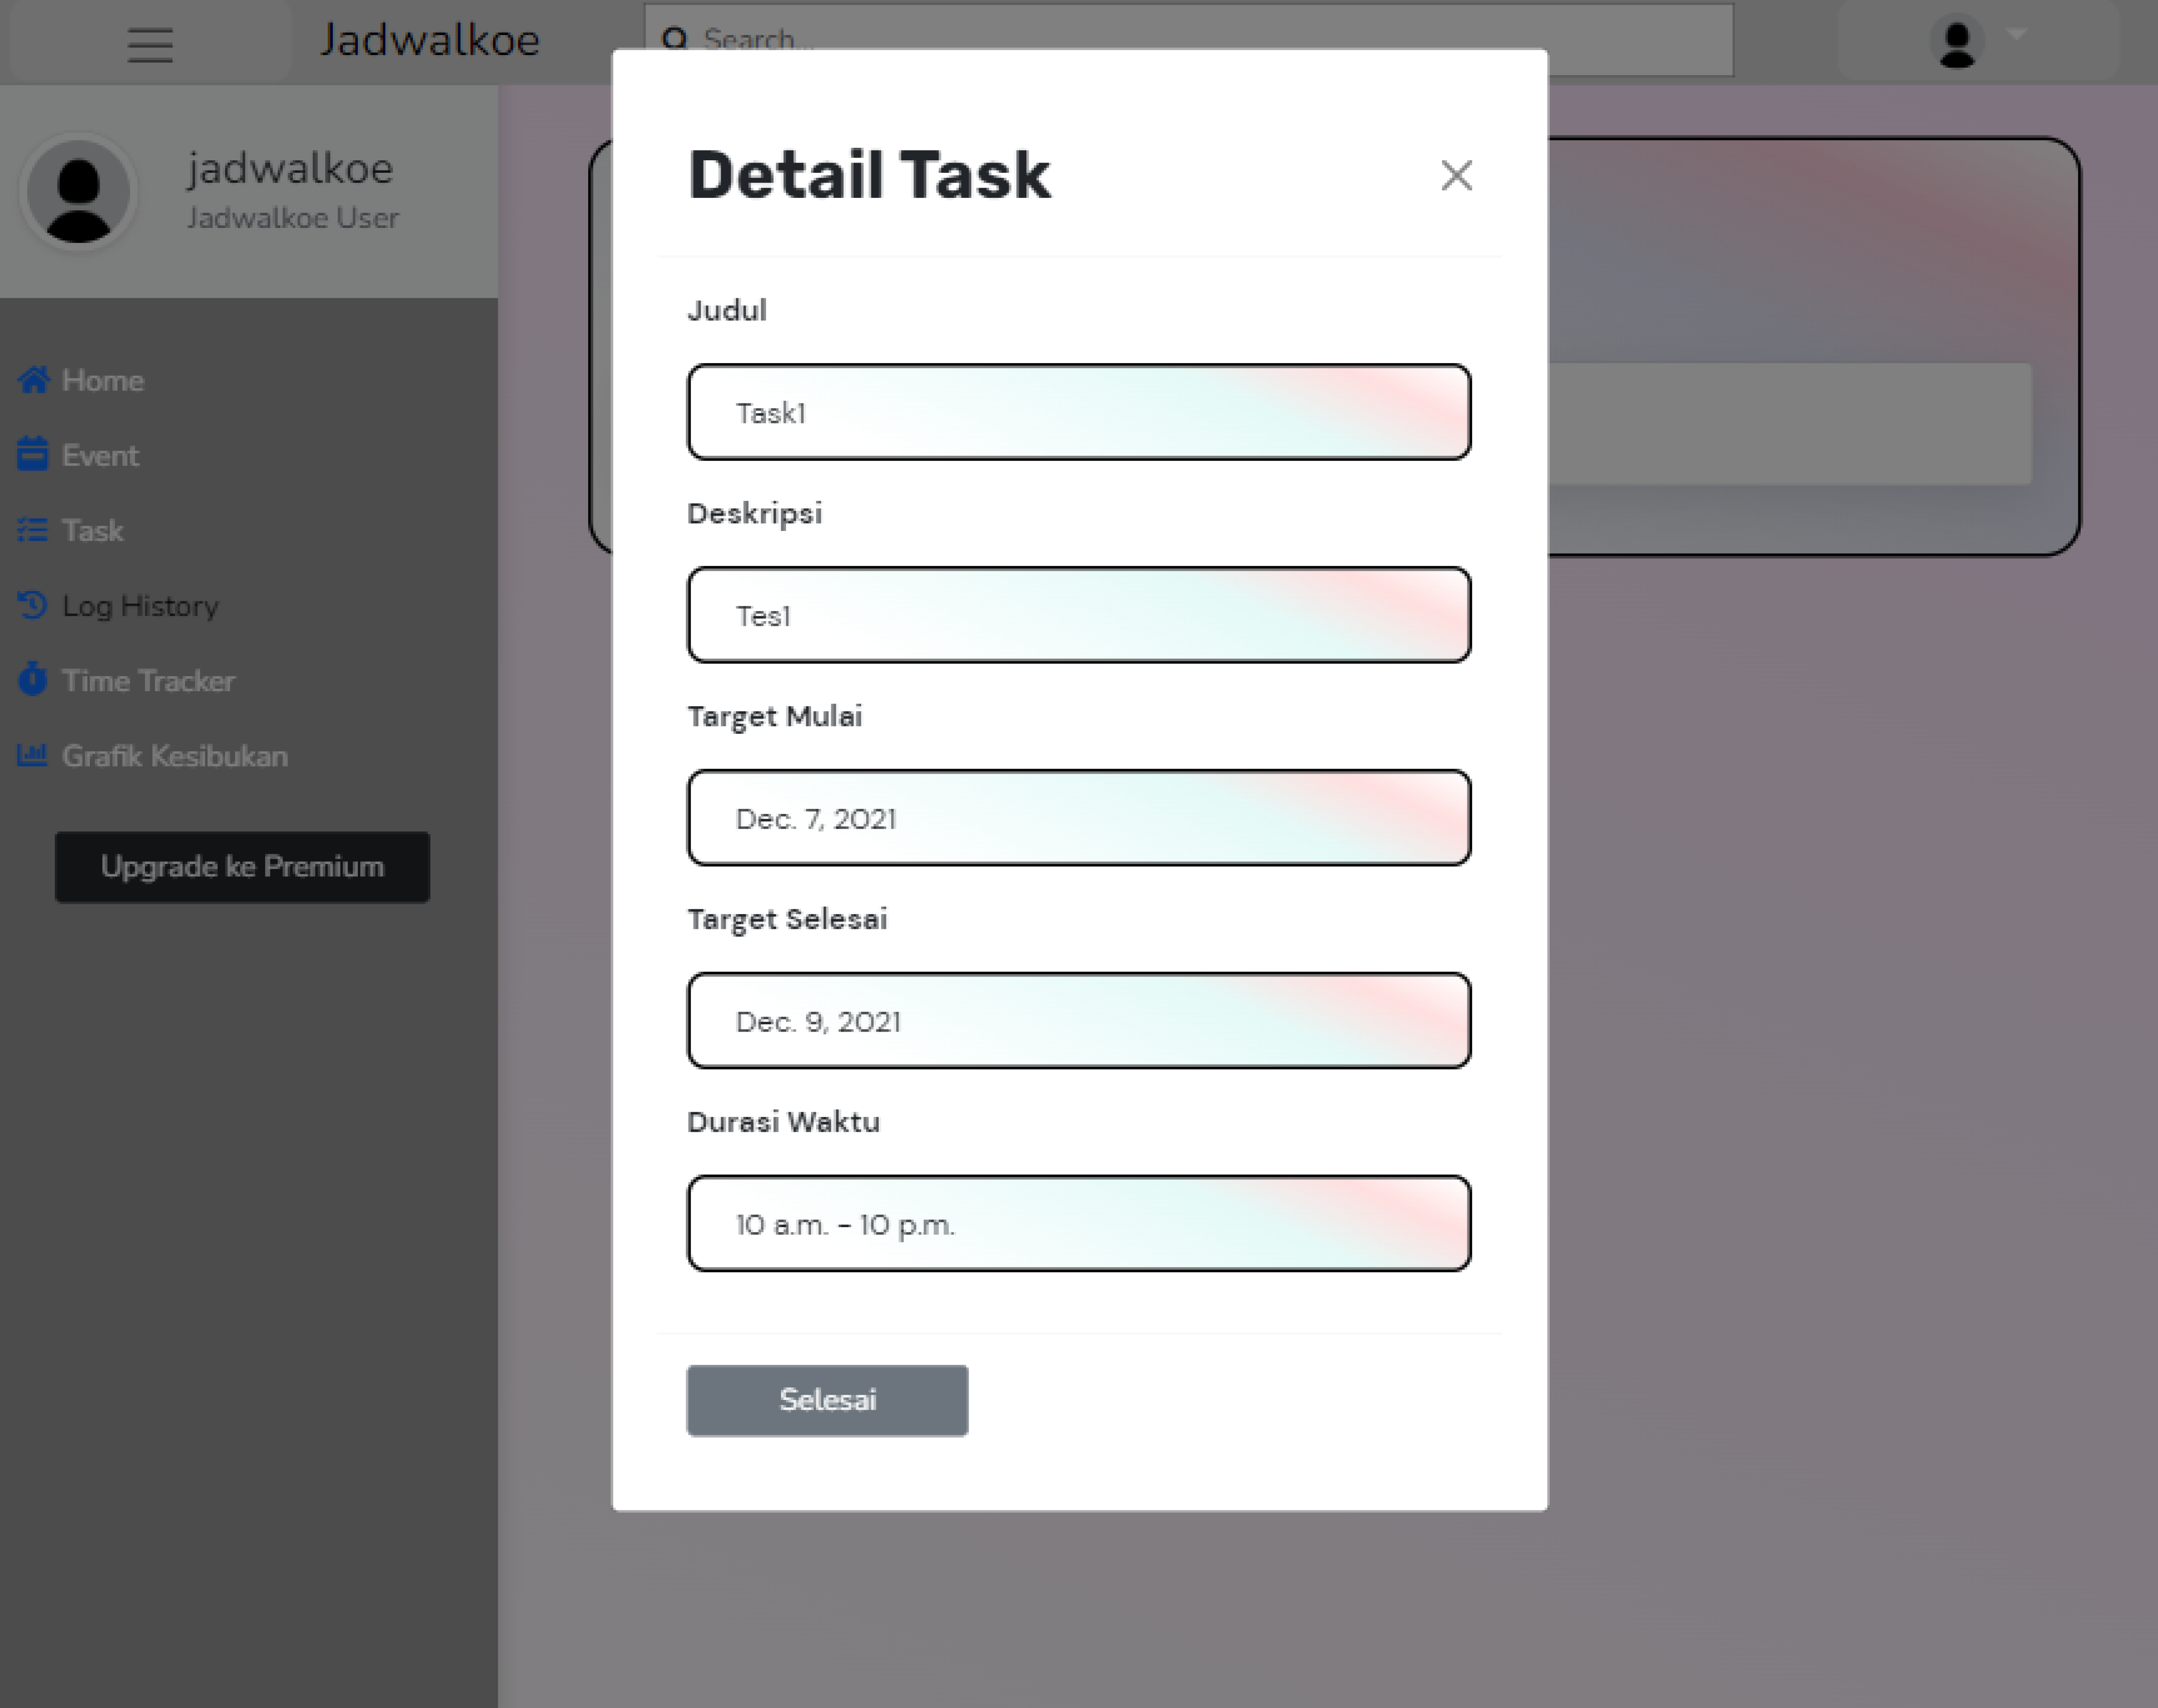Open the Home menu item
This screenshot has width=2158, height=1708.
pos(102,380)
